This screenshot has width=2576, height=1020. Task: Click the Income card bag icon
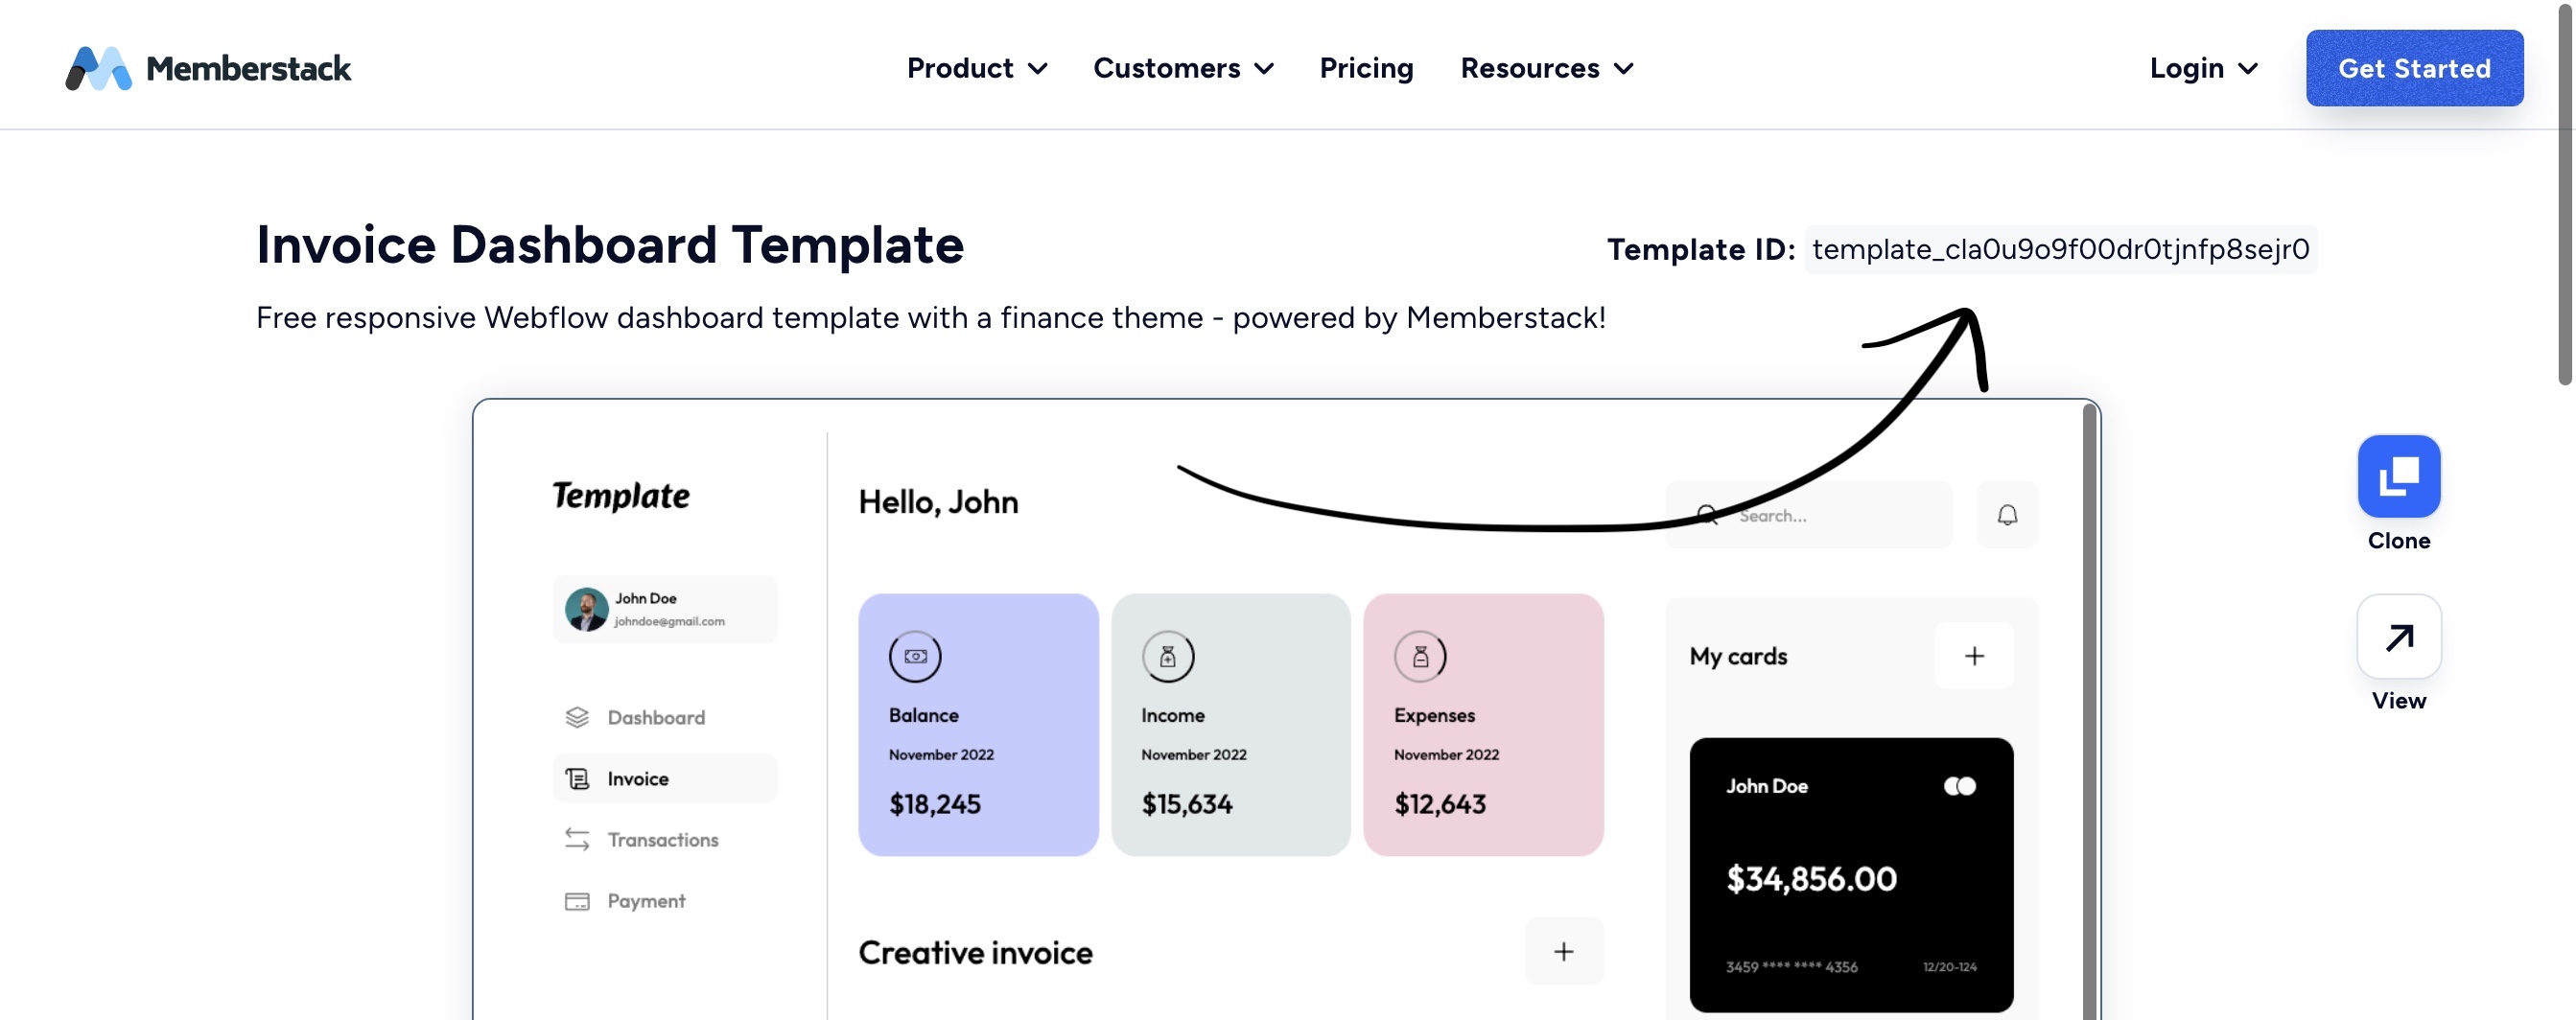[x=1168, y=656]
